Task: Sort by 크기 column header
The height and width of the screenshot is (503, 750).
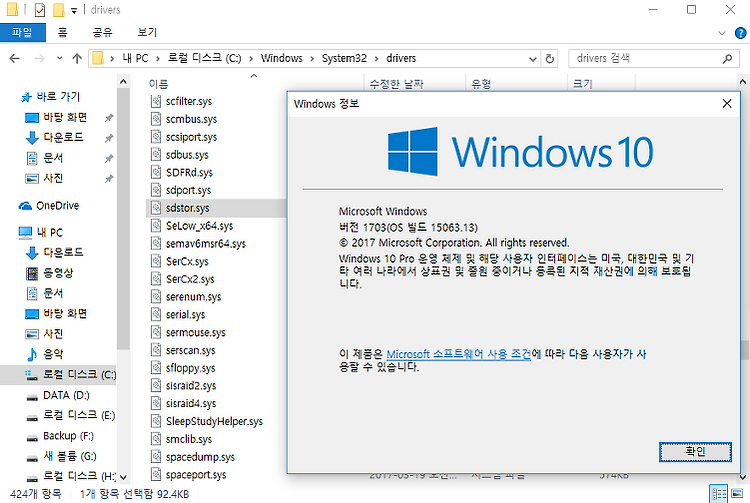Action: (583, 84)
